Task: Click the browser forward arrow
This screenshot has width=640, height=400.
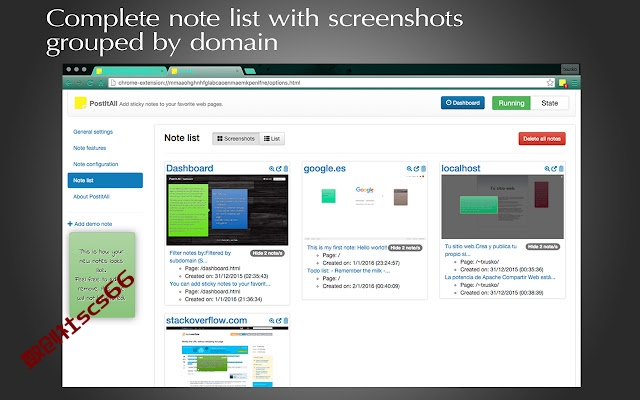Action: tap(79, 83)
